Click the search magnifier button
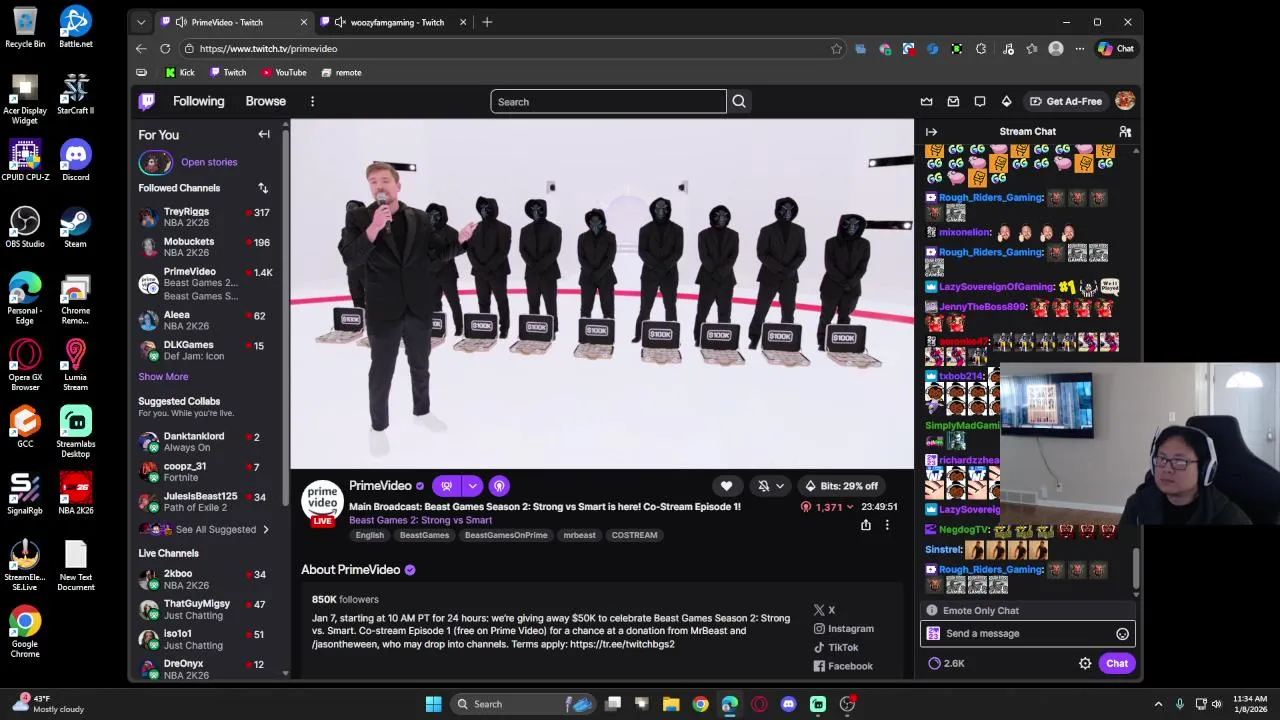This screenshot has width=1280, height=720. click(x=739, y=101)
